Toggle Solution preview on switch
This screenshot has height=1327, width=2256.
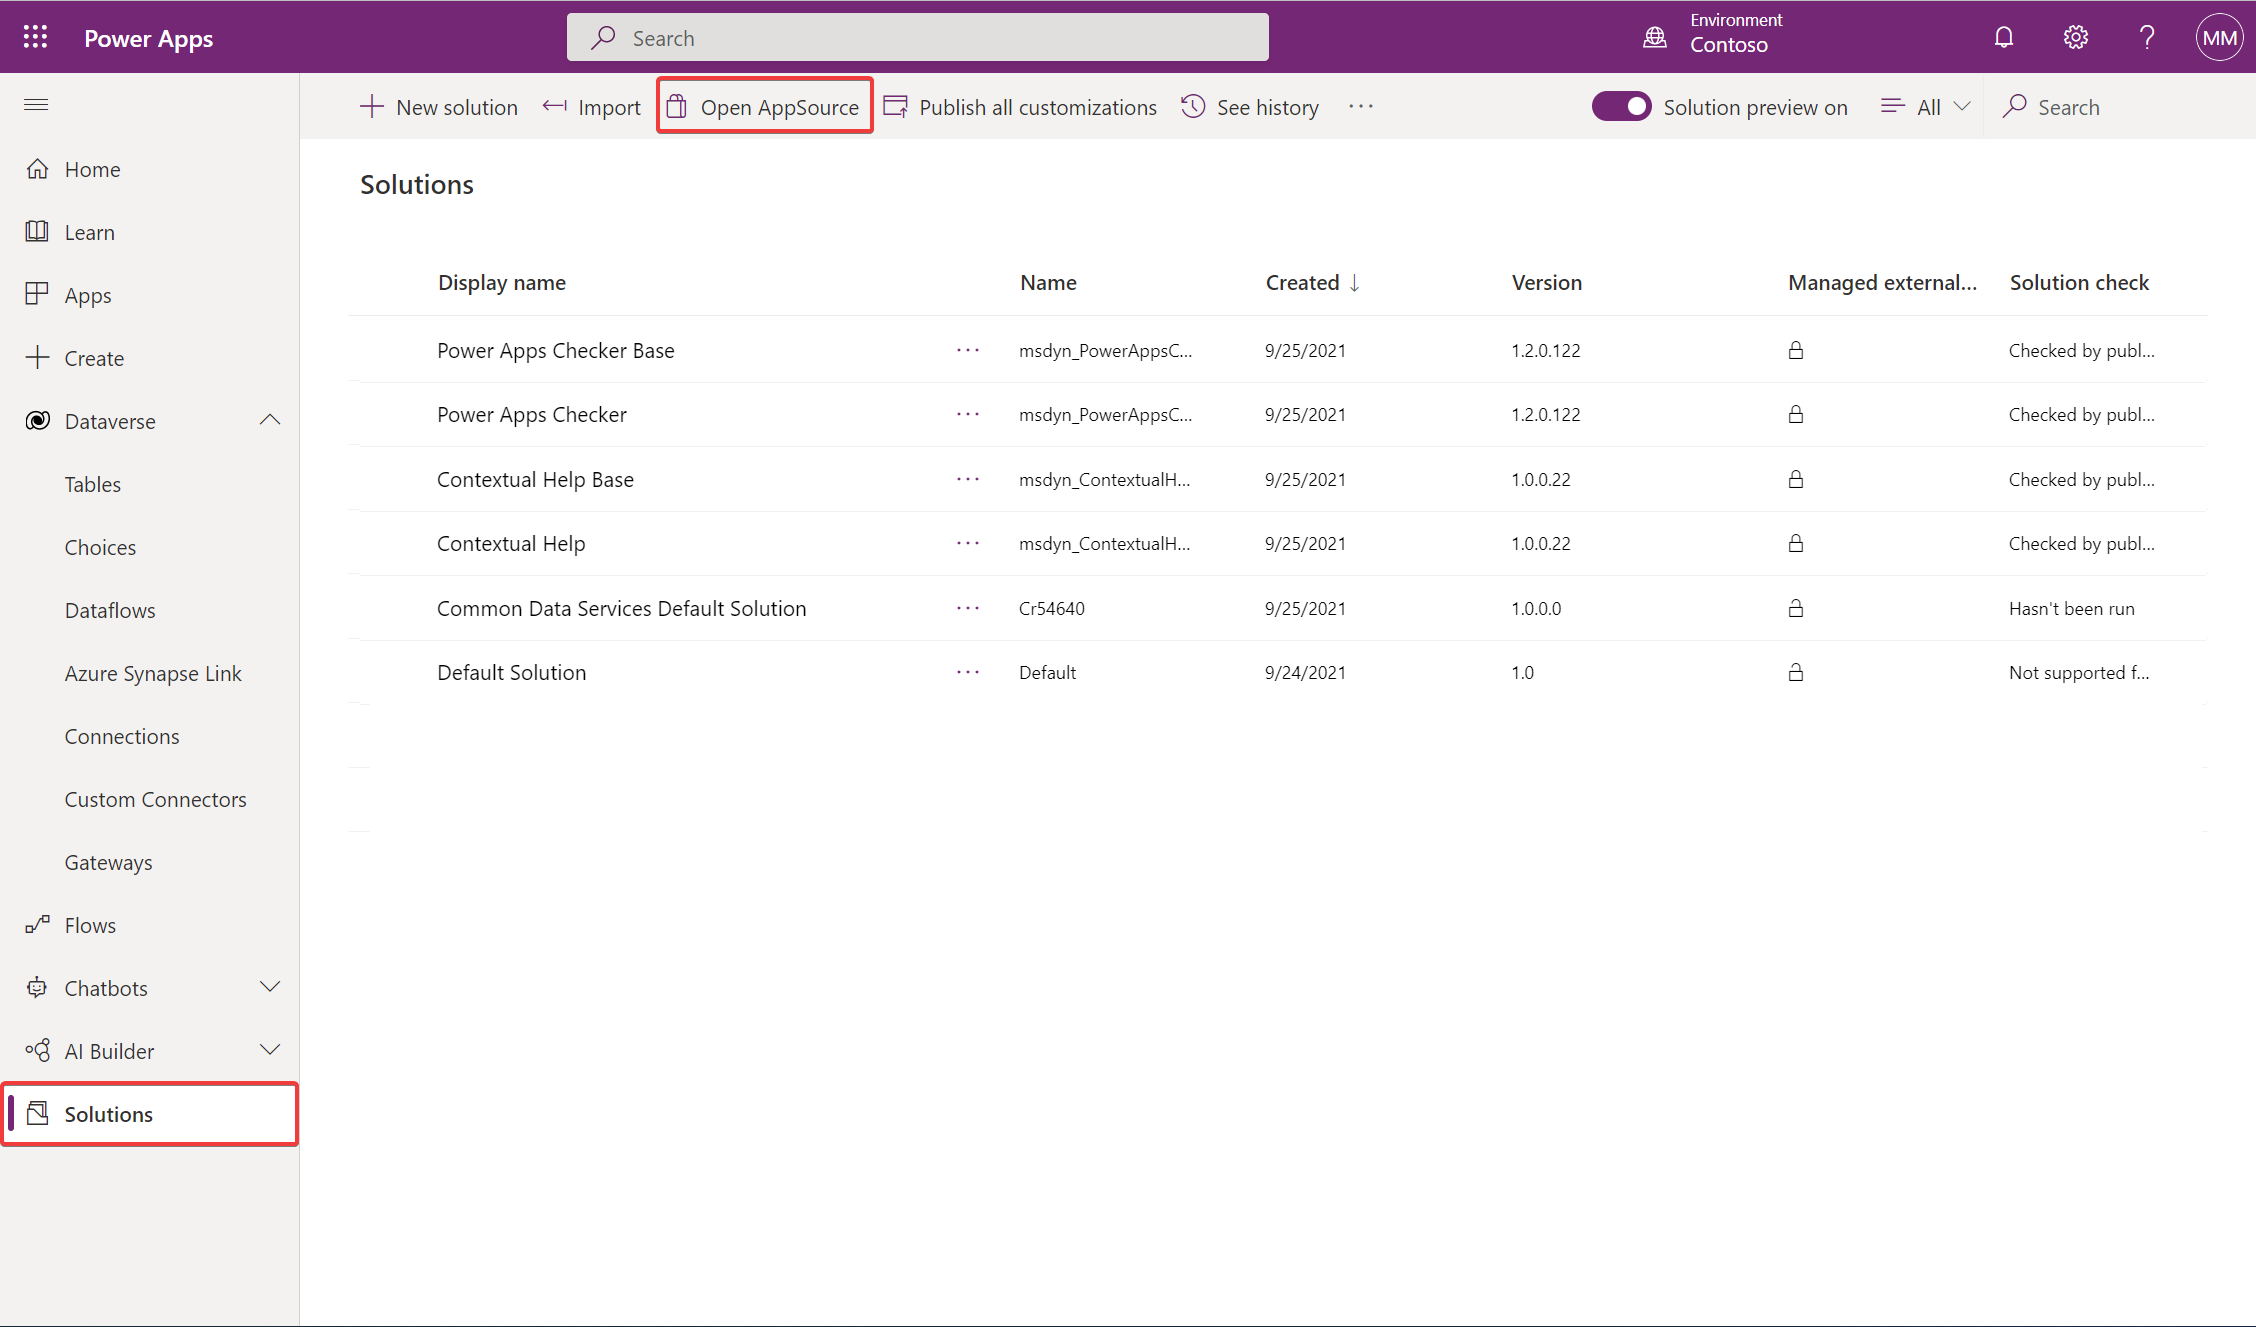1619,106
